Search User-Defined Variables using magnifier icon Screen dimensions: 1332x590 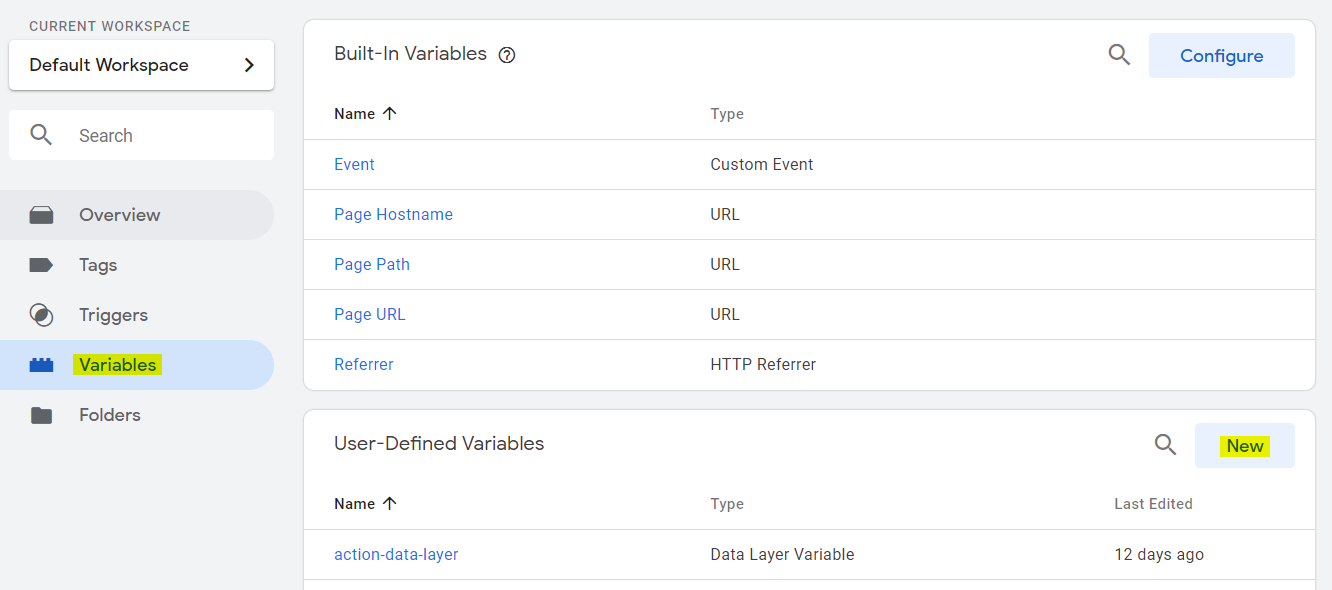(x=1165, y=445)
